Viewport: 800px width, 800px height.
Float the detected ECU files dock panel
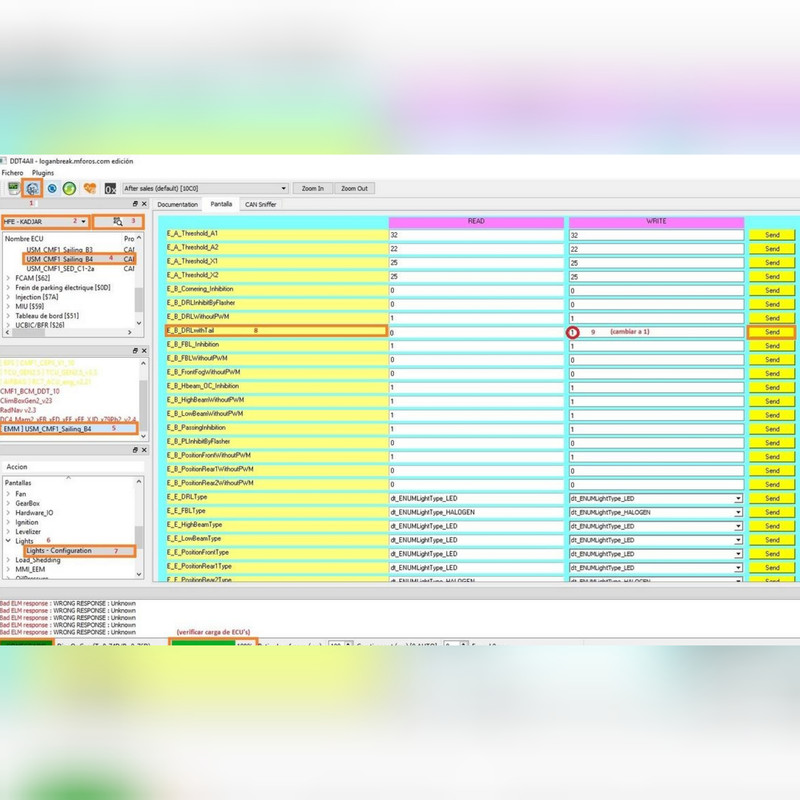(x=135, y=351)
